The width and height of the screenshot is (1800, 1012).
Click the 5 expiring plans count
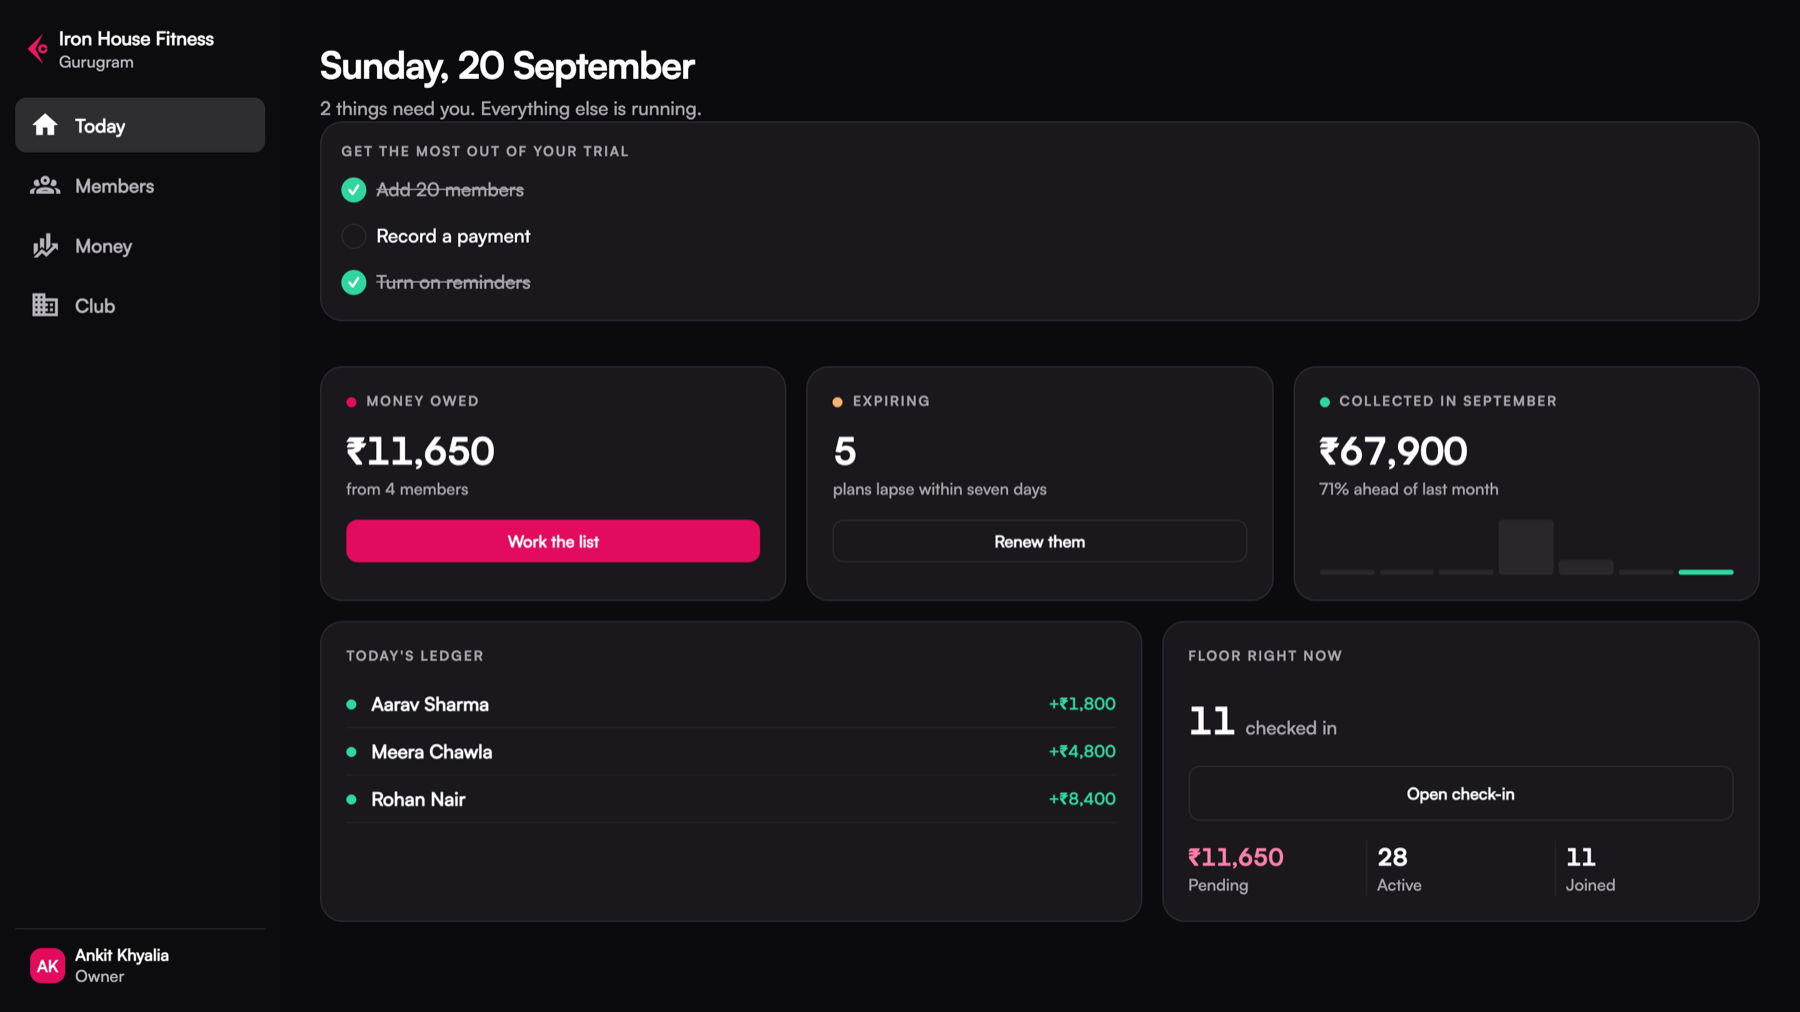845,451
